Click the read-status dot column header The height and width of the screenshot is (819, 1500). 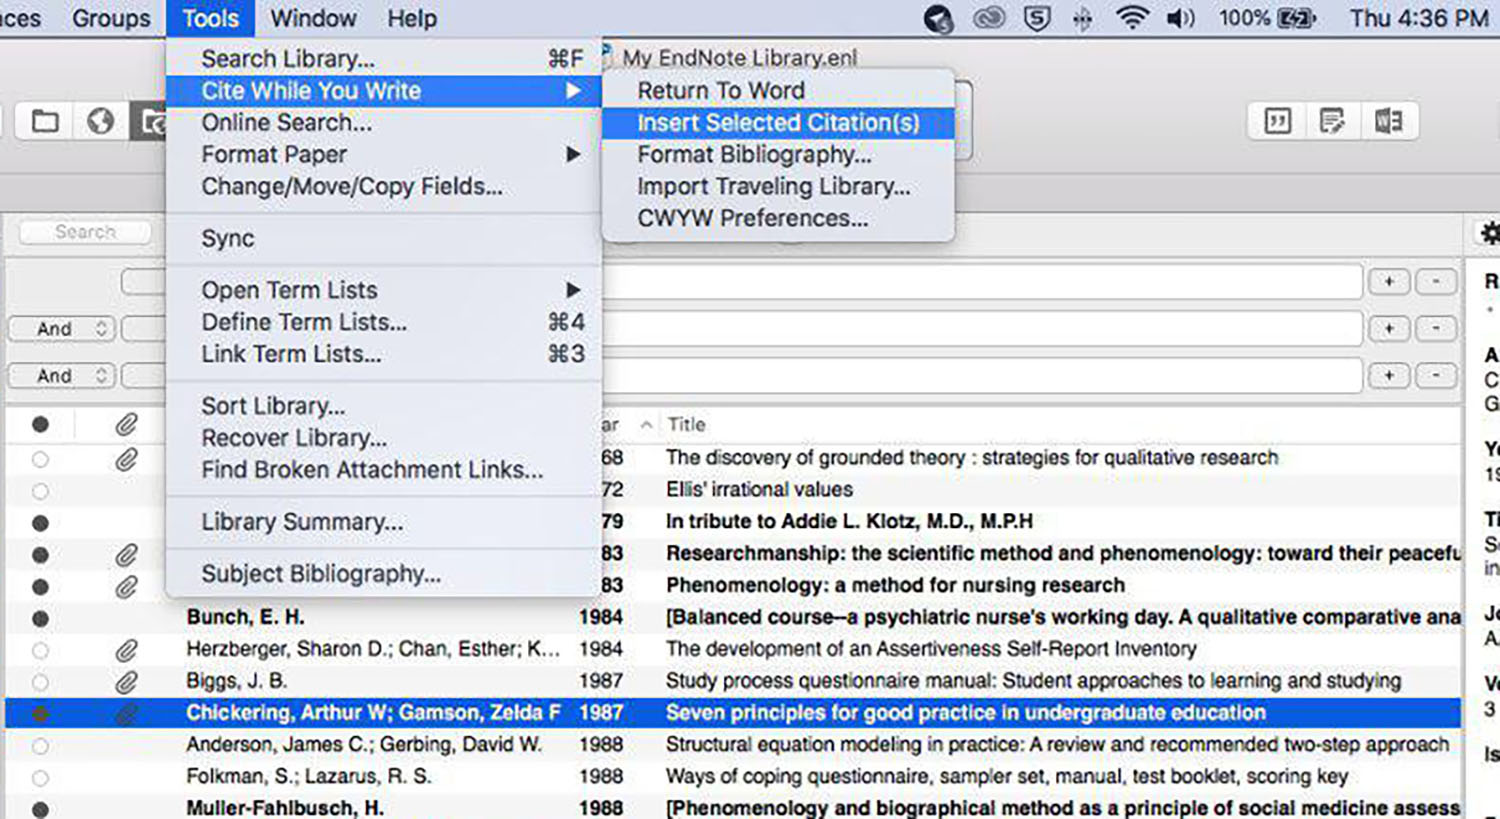click(x=40, y=425)
